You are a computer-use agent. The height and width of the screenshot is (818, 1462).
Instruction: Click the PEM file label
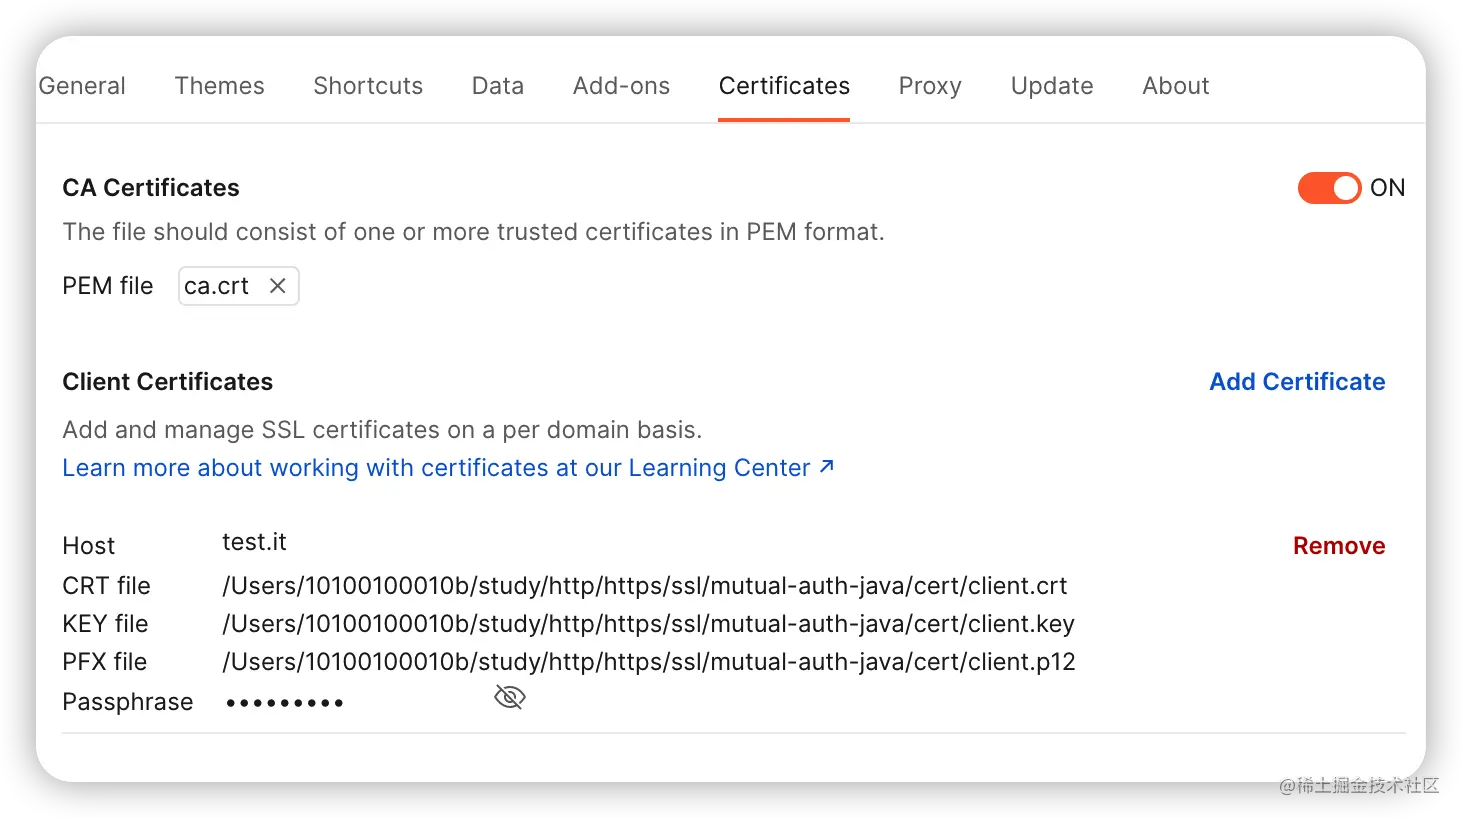108,286
